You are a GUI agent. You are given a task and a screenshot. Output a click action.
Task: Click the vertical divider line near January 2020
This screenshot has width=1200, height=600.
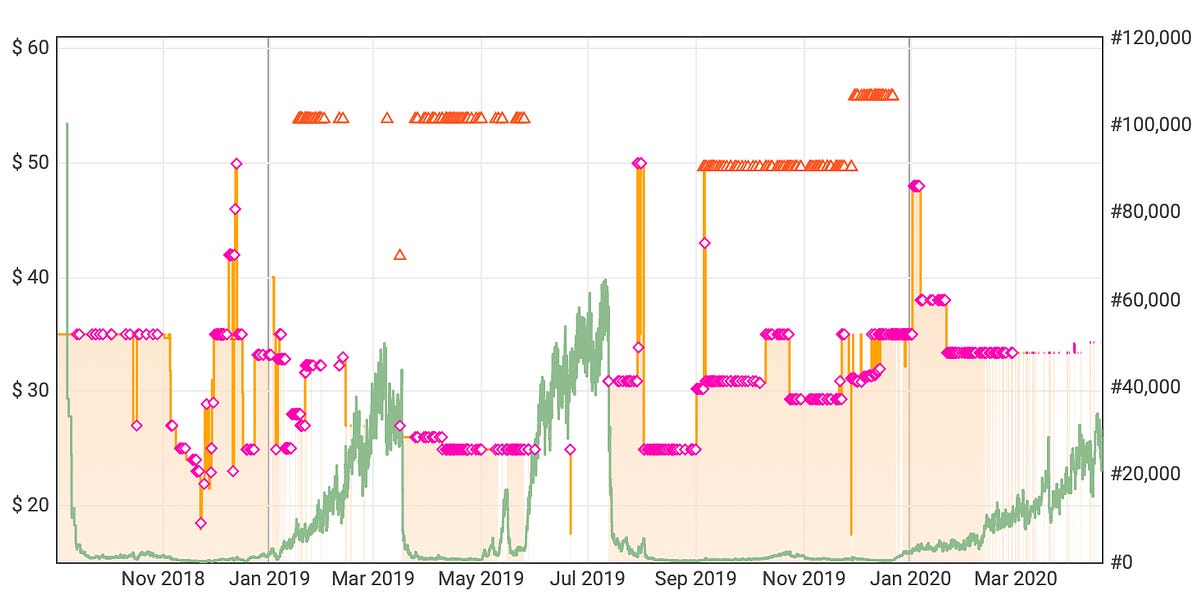[910, 300]
